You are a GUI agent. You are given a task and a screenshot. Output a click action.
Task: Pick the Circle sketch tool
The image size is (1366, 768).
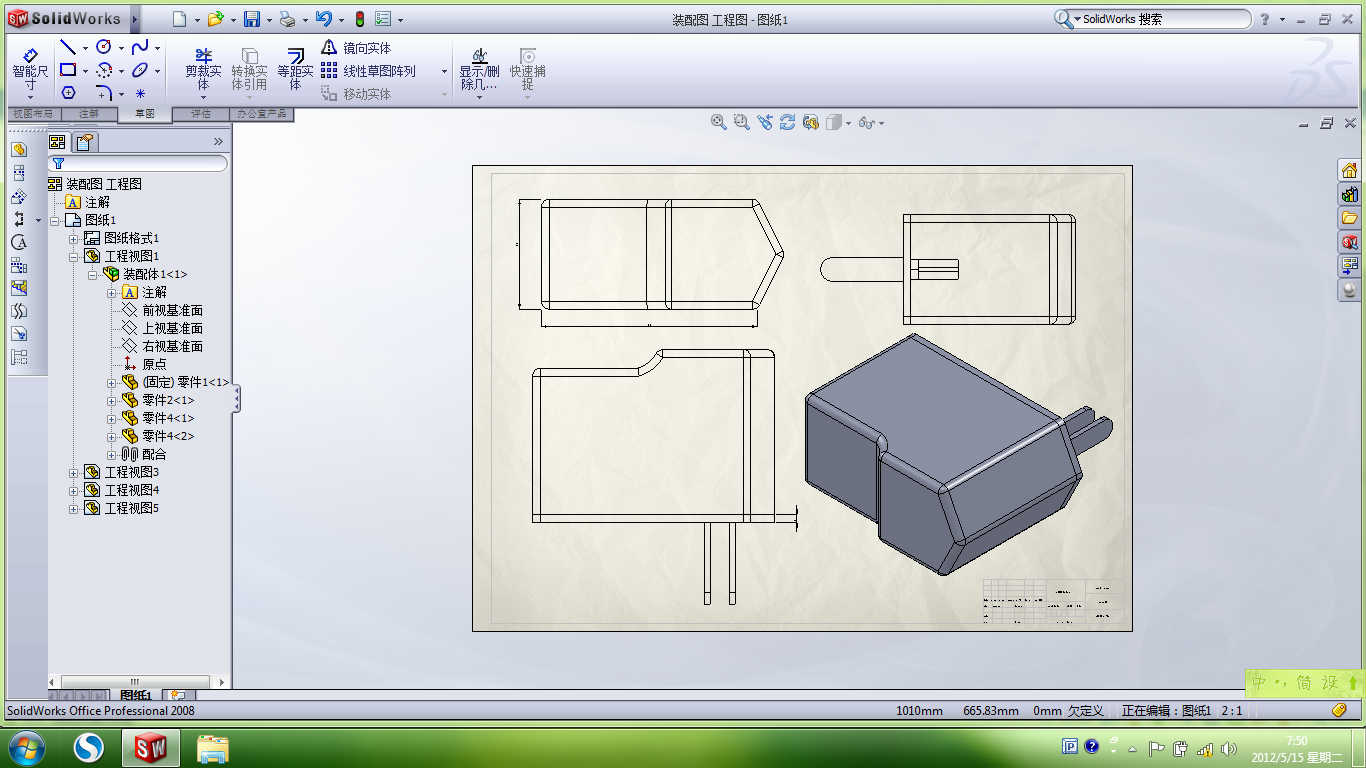click(103, 47)
